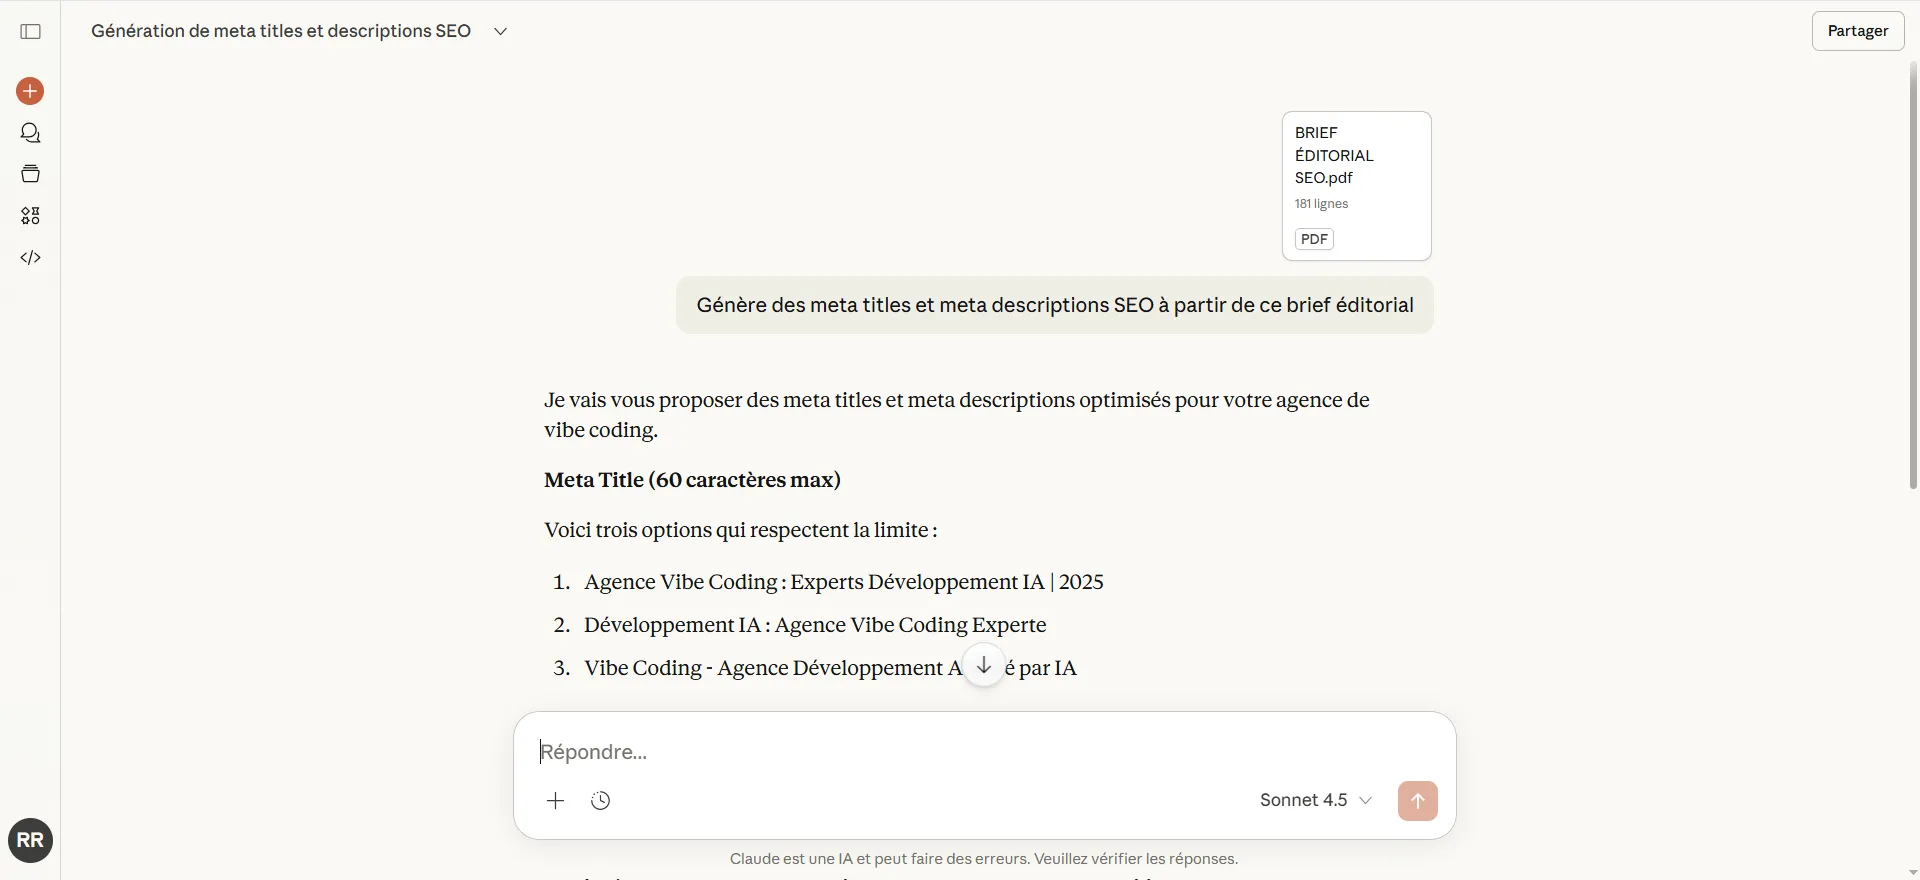Viewport: 1920px width, 880px height.
Task: Focus the Répondre message input field
Action: 985,752
